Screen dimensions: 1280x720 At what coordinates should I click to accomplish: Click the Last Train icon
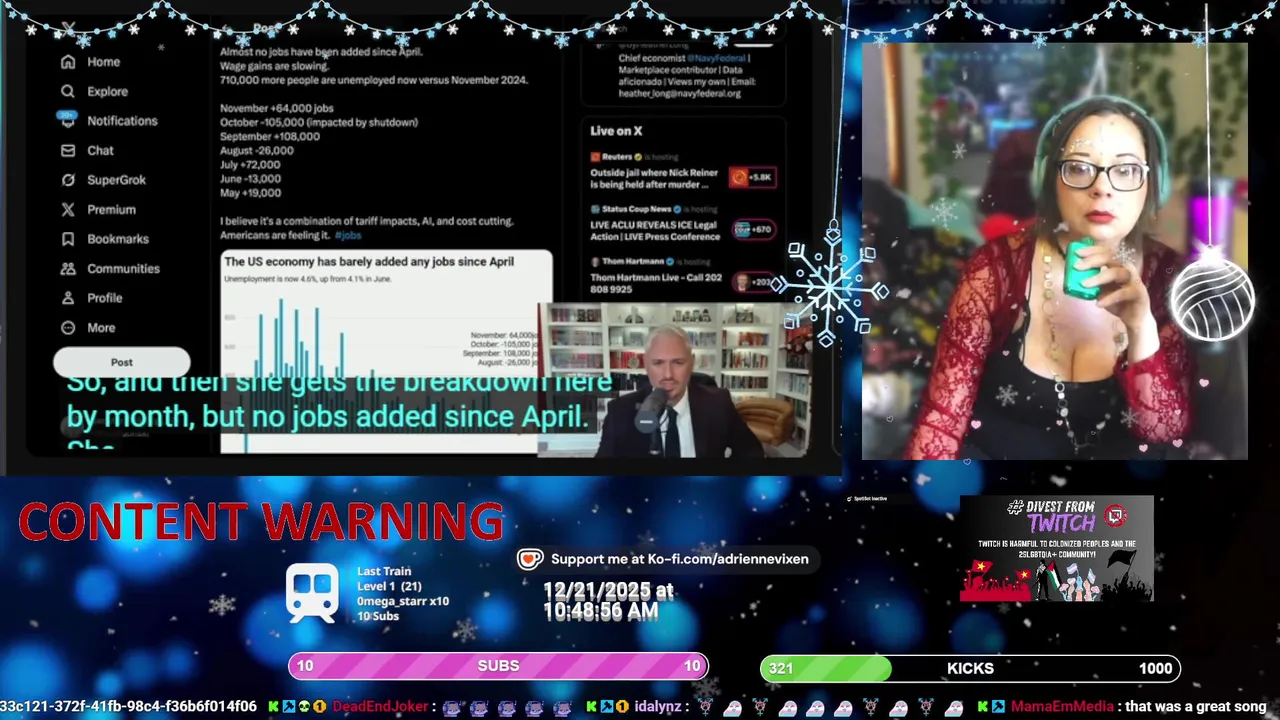(312, 593)
